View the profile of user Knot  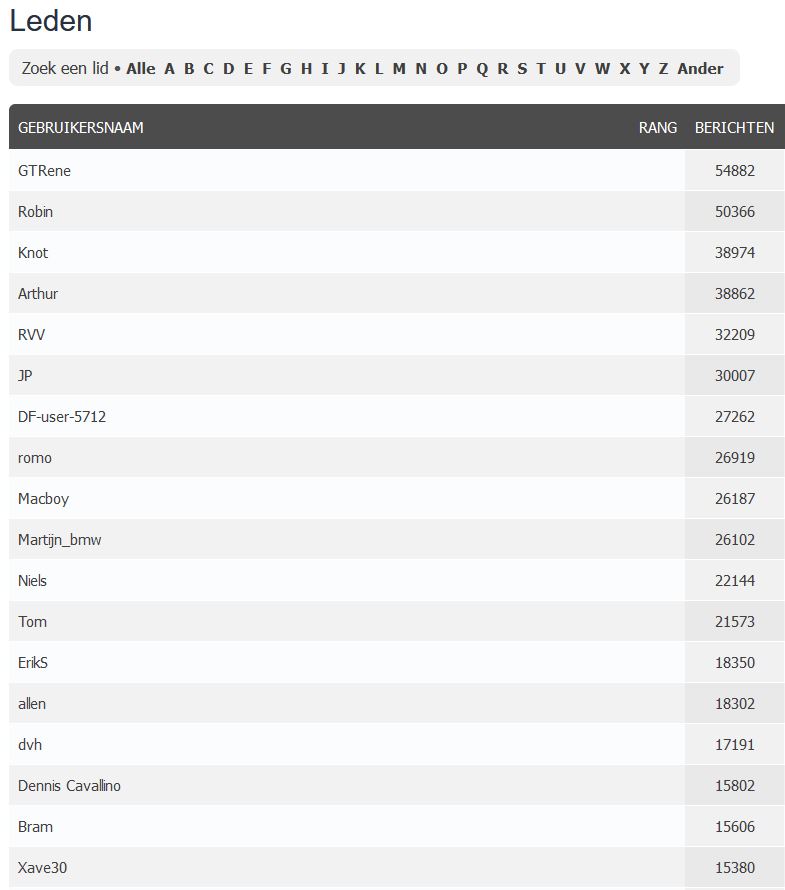point(33,253)
